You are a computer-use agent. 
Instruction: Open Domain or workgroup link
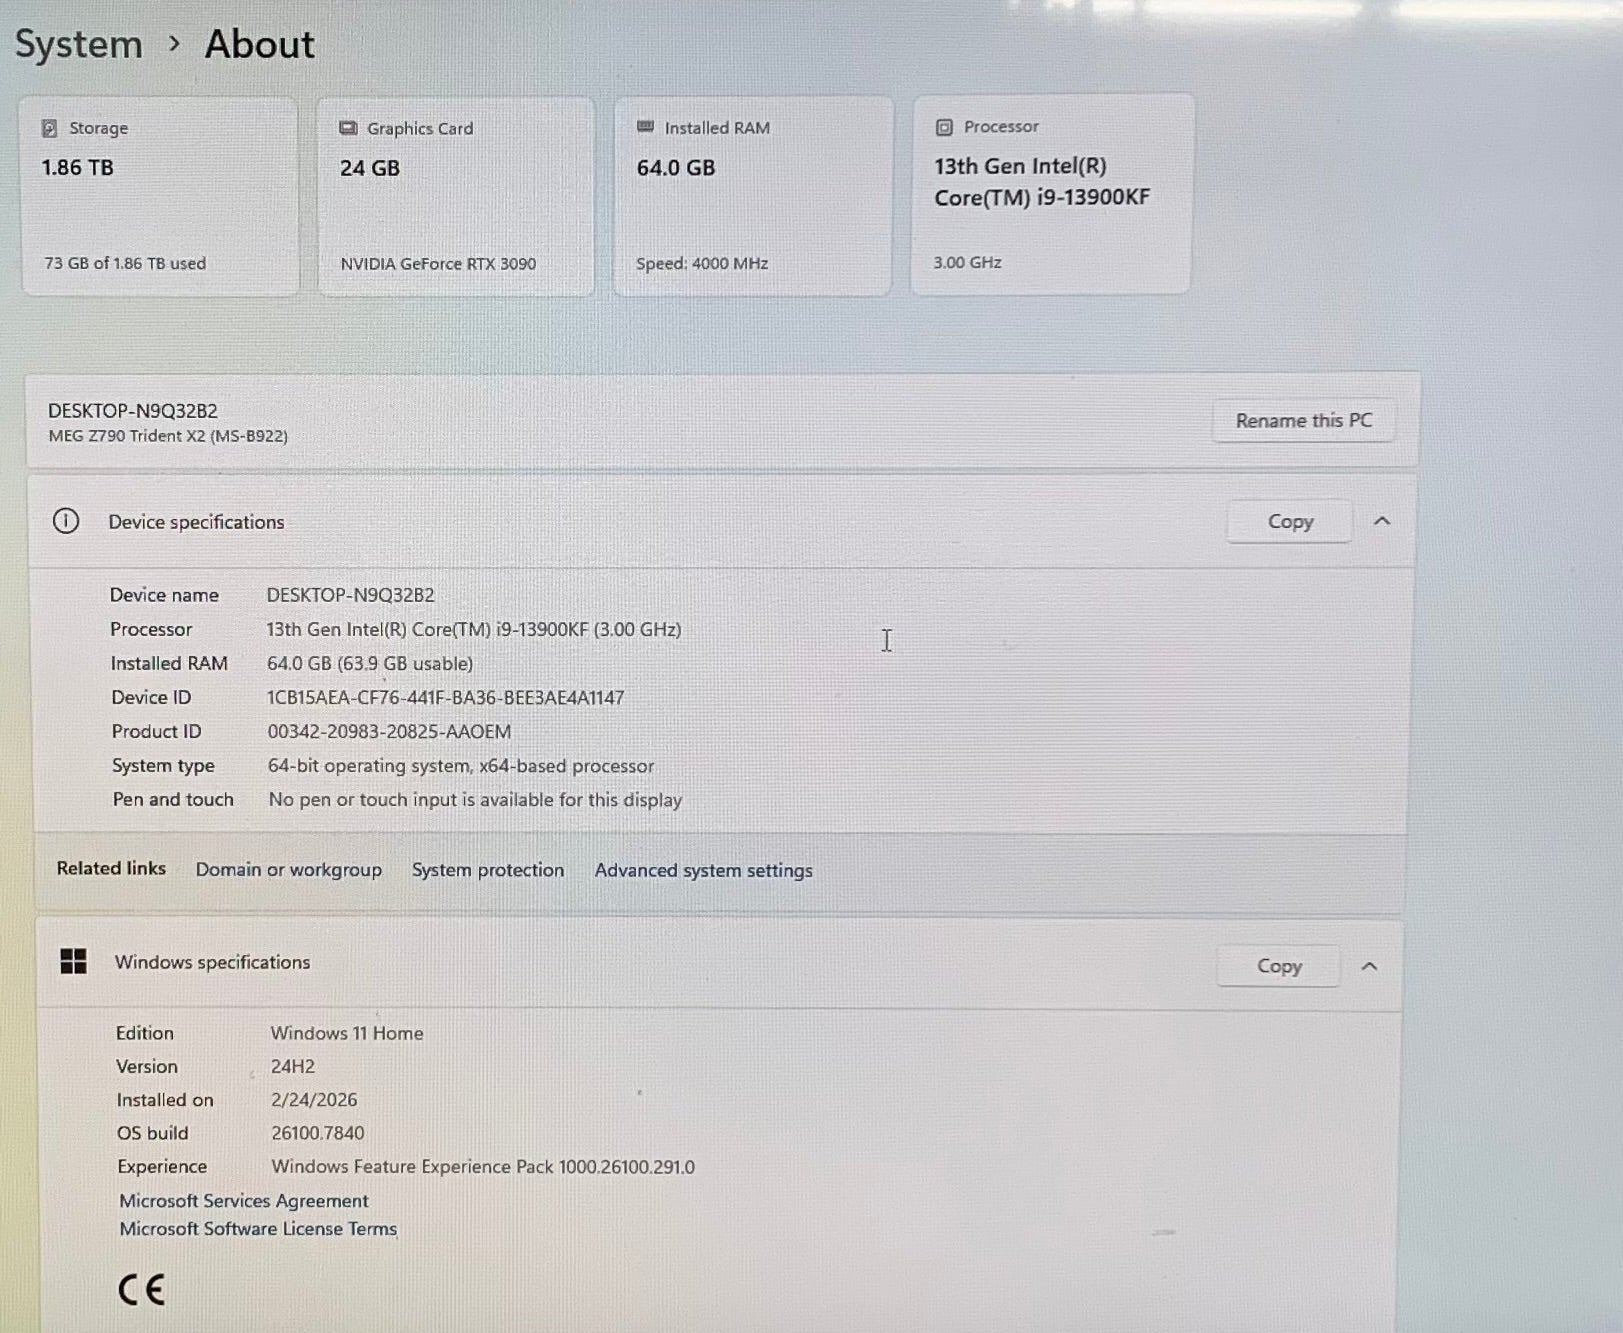[288, 870]
